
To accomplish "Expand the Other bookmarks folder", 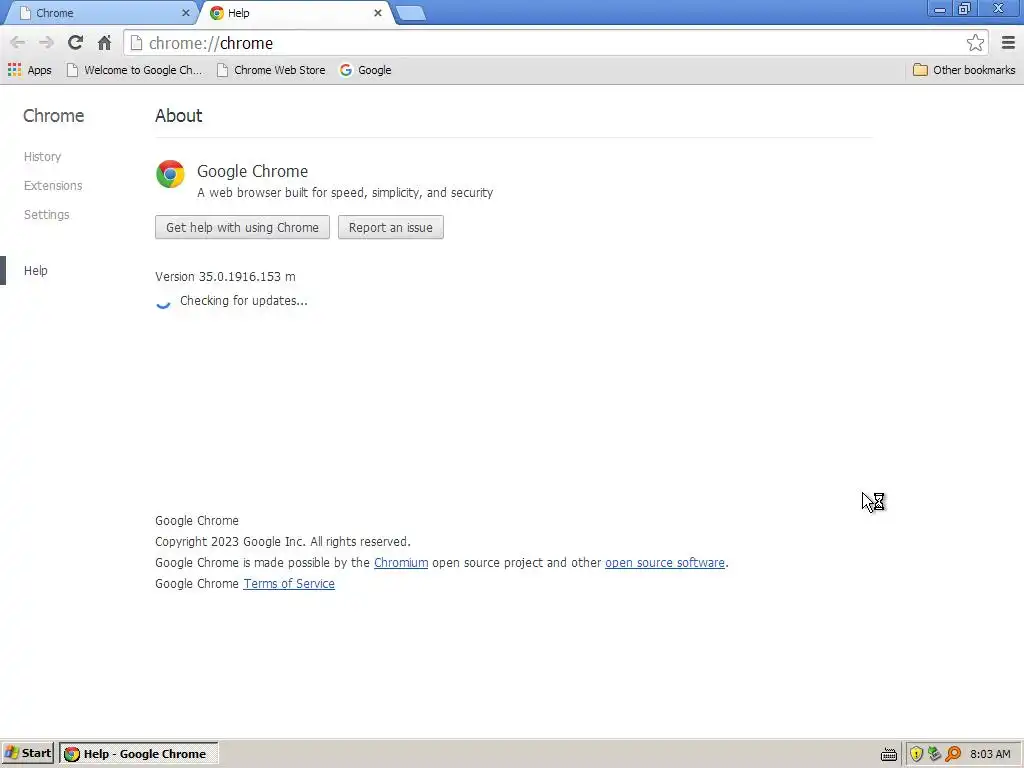I will tap(964, 70).
